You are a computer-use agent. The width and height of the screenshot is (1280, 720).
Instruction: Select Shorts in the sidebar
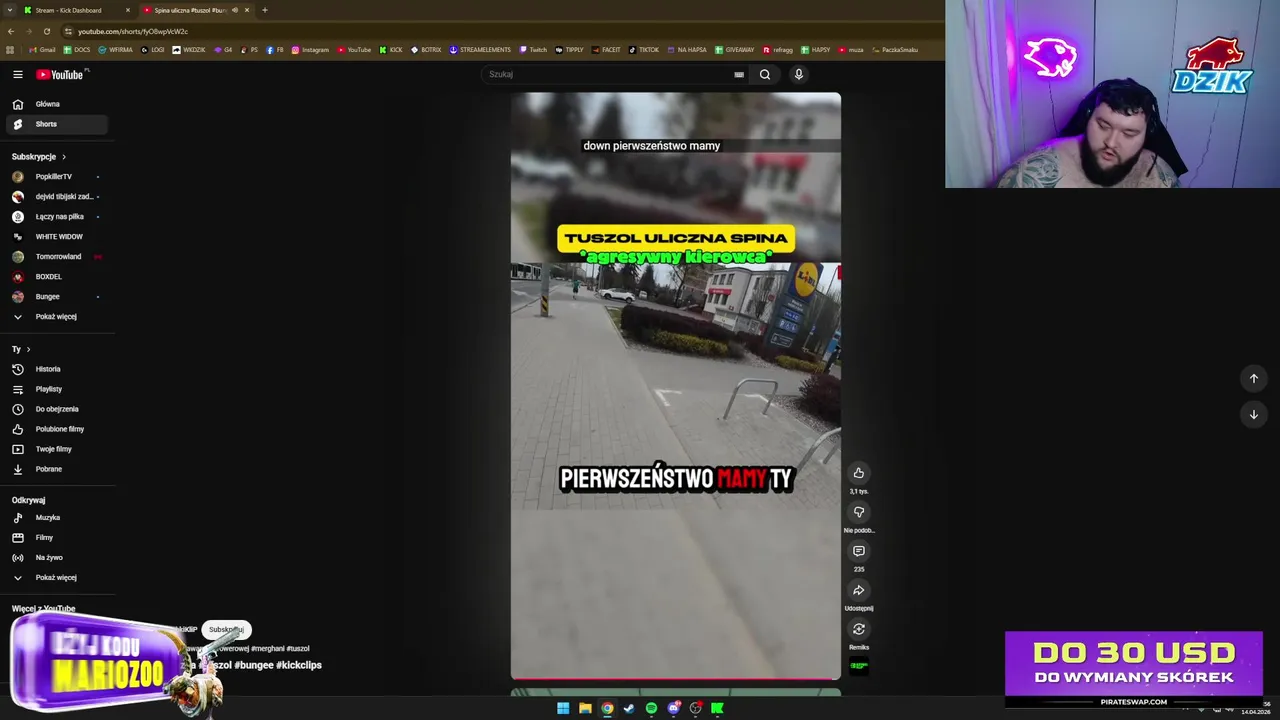pyautogui.click(x=57, y=124)
